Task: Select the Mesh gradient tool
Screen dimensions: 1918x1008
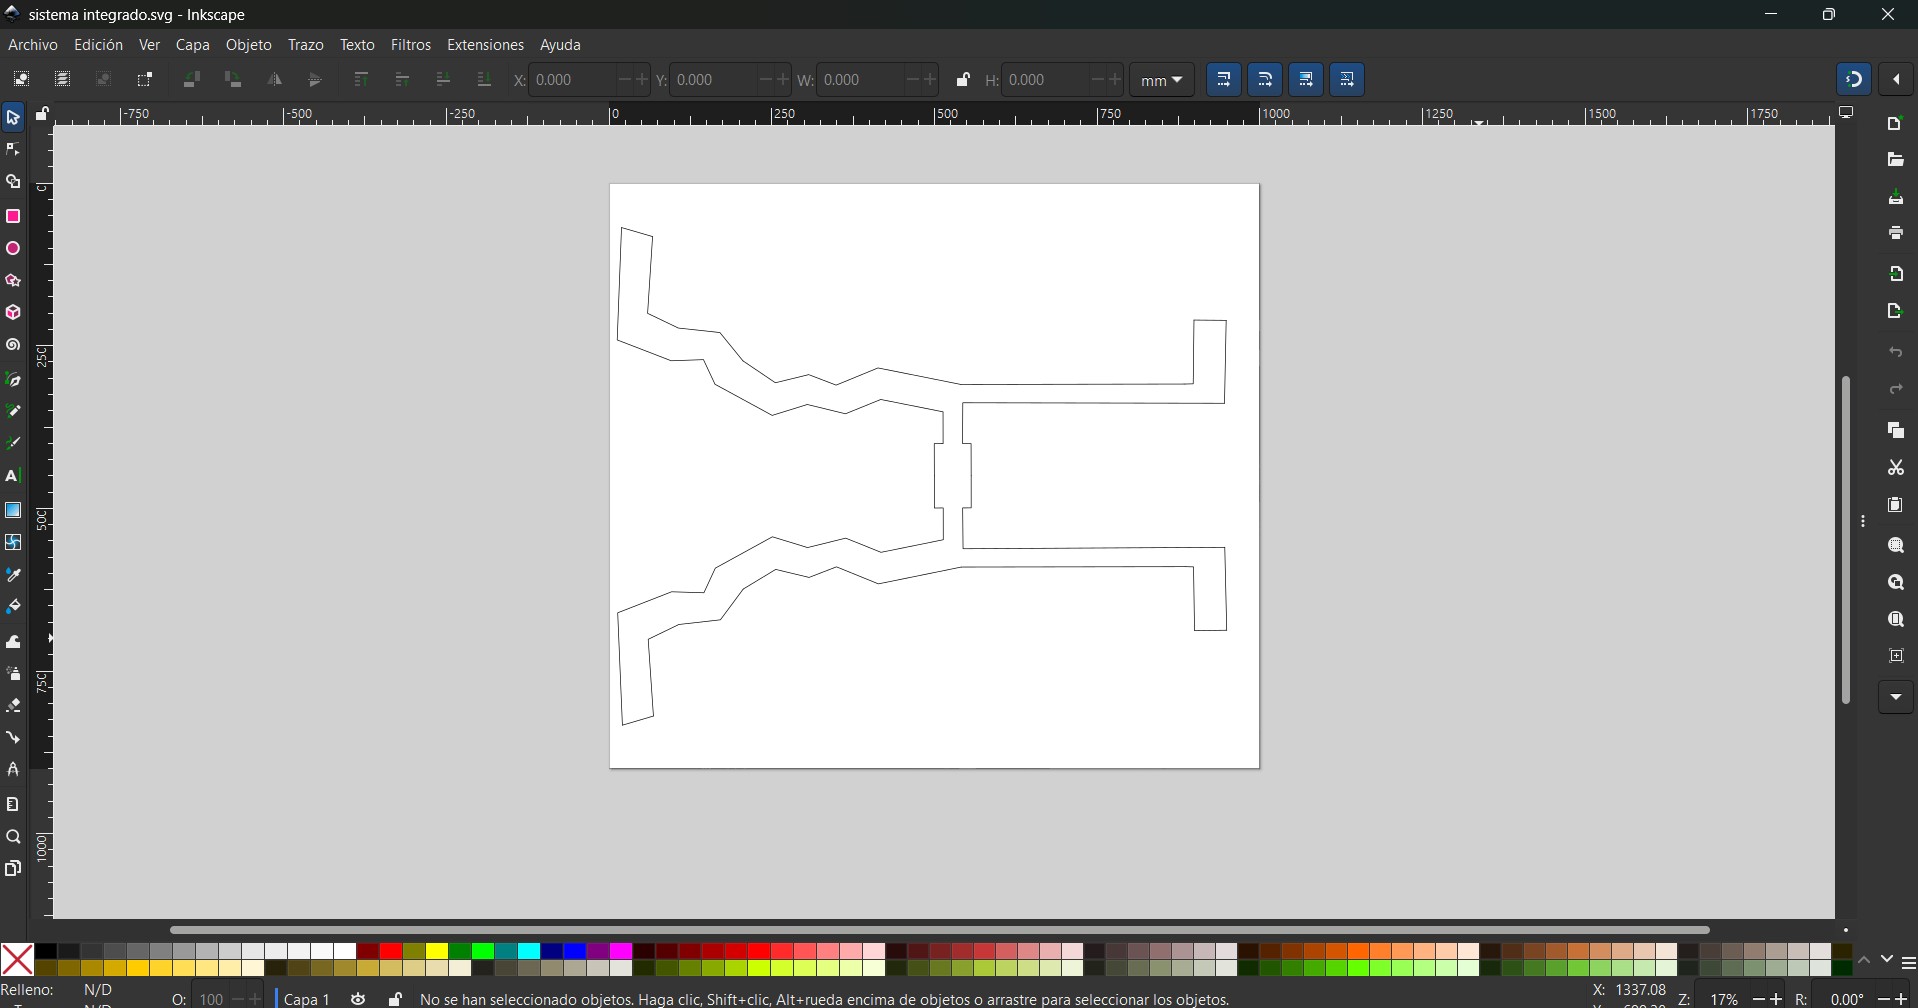Action: point(13,542)
